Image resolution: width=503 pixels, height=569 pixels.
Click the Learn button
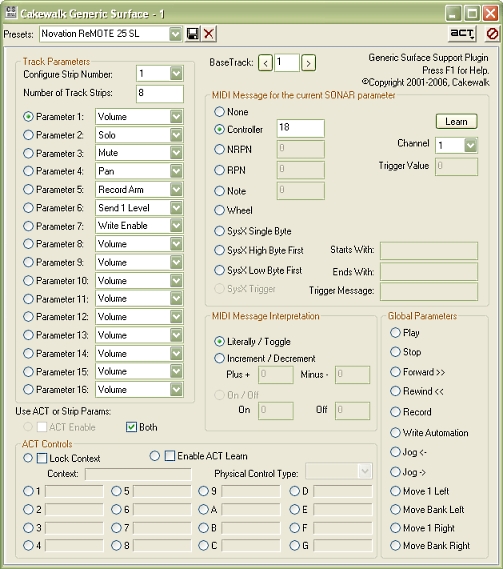pos(456,122)
